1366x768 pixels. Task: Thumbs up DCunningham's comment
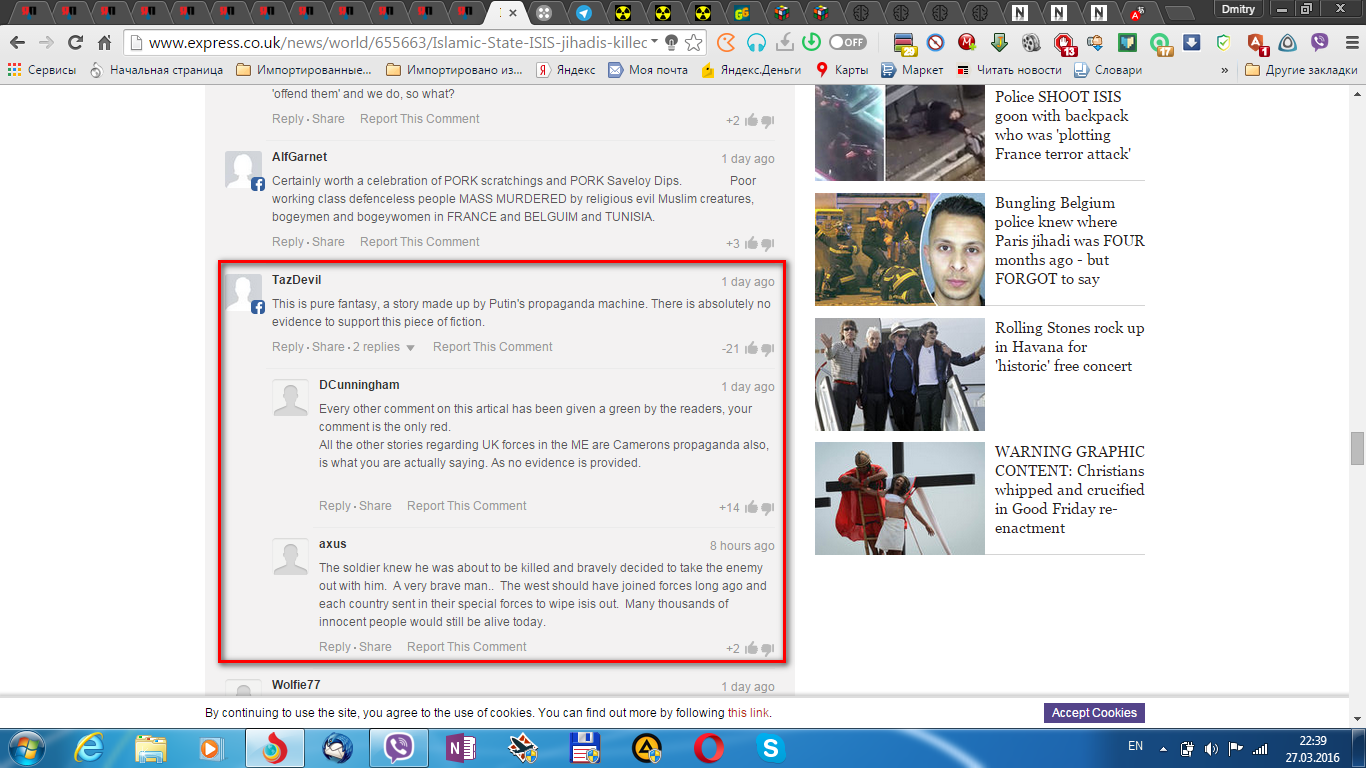(x=751, y=507)
